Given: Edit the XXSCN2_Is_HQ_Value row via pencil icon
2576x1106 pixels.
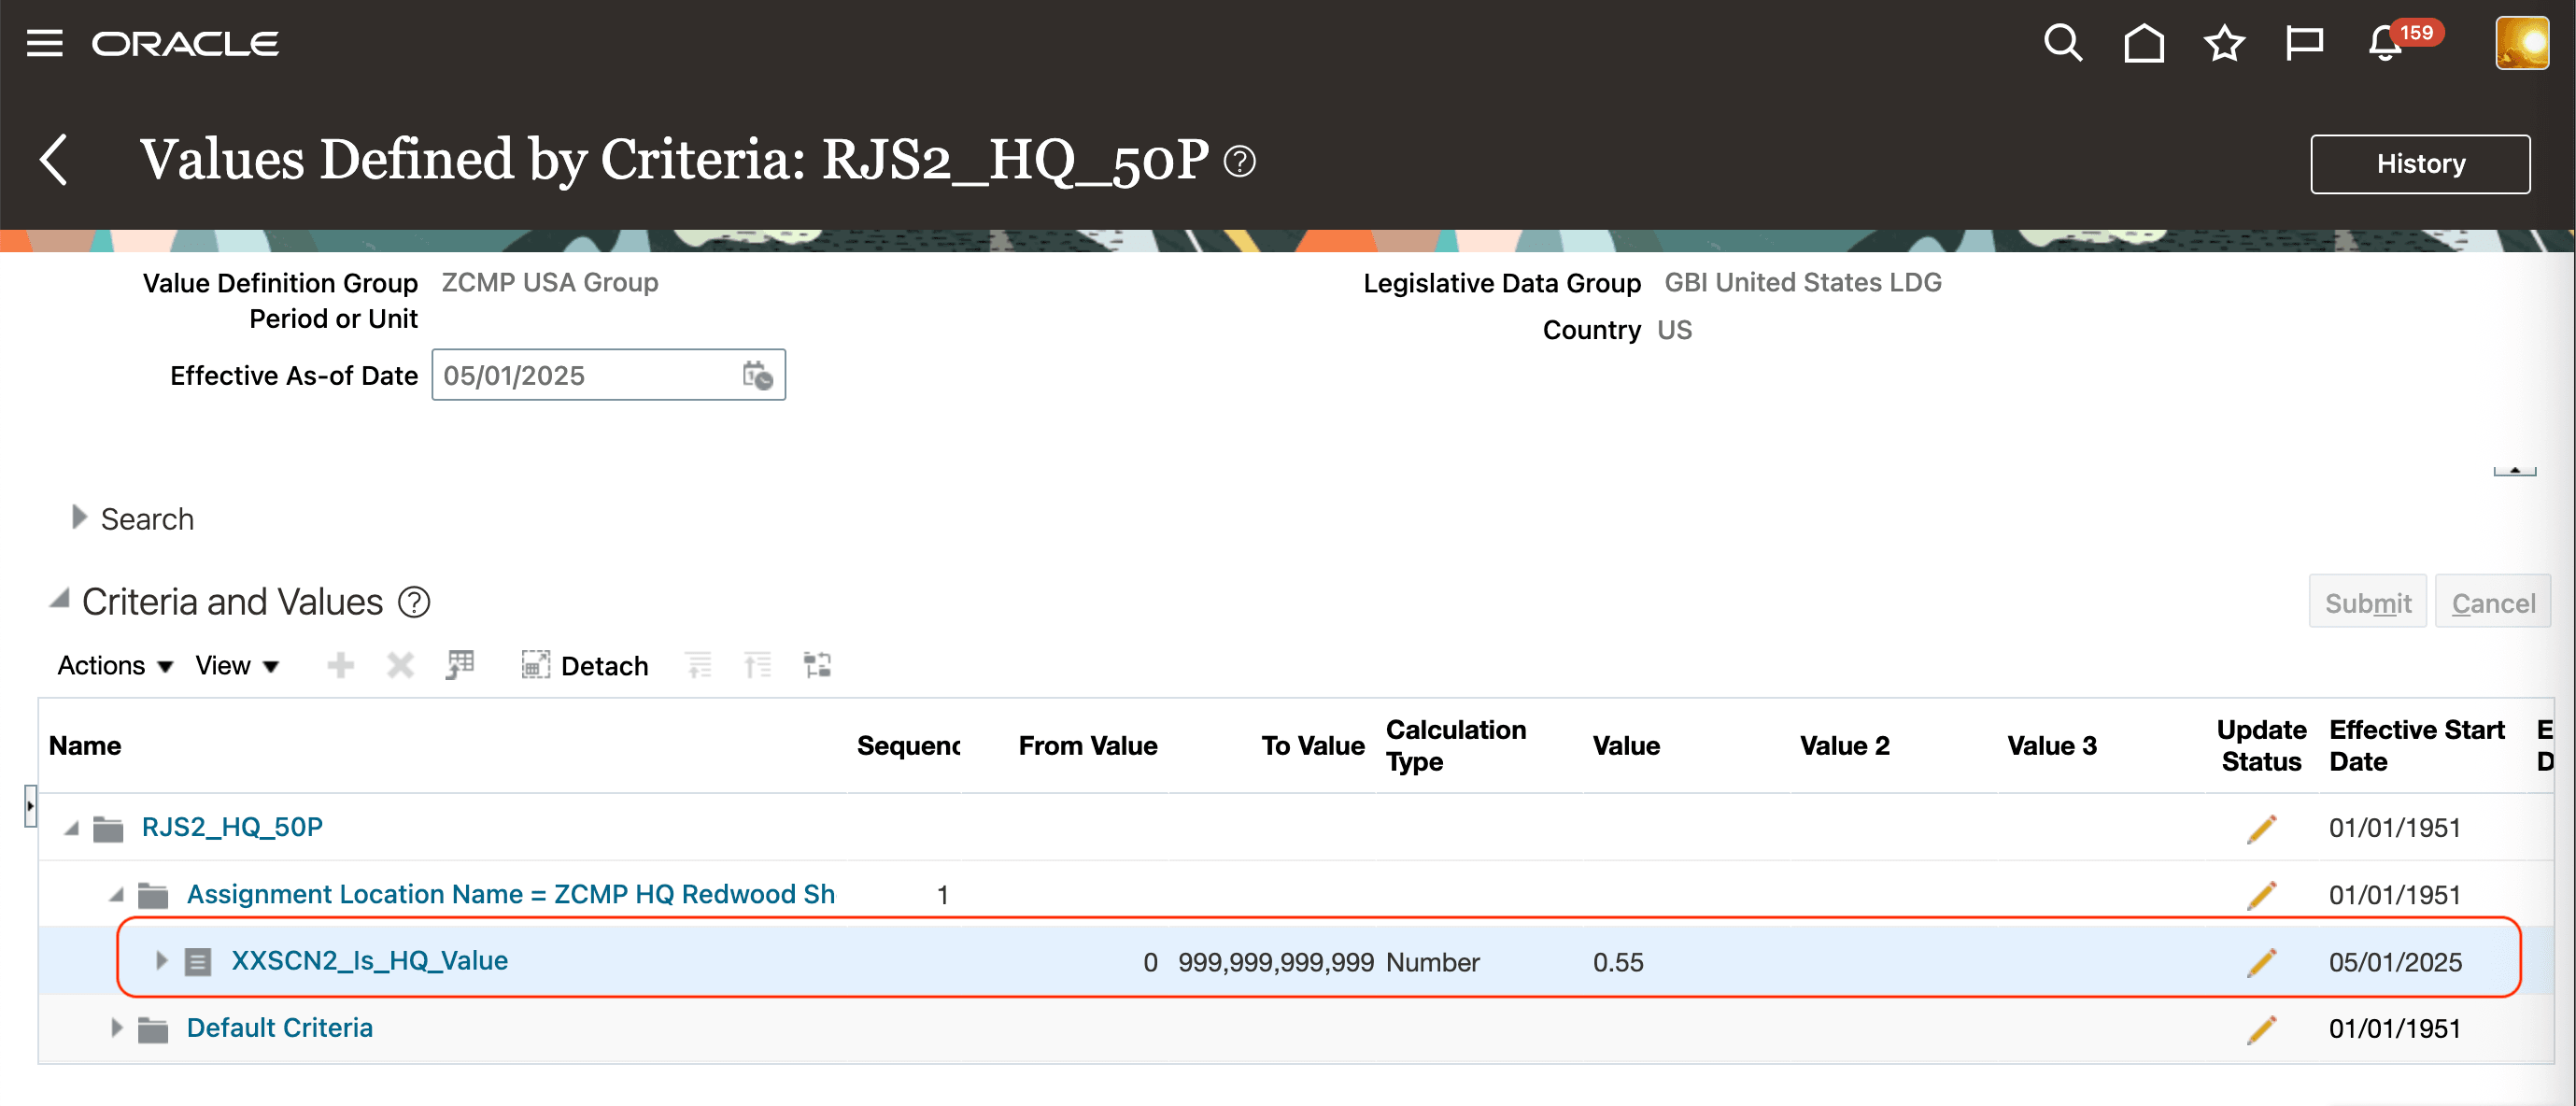Looking at the screenshot, I should 2262,961.
